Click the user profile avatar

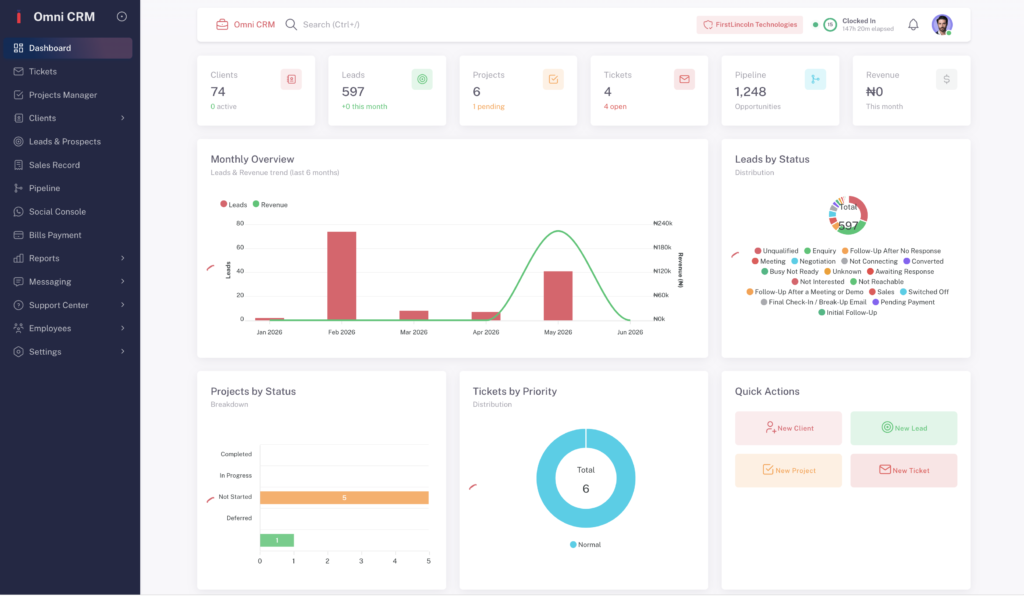click(x=942, y=25)
